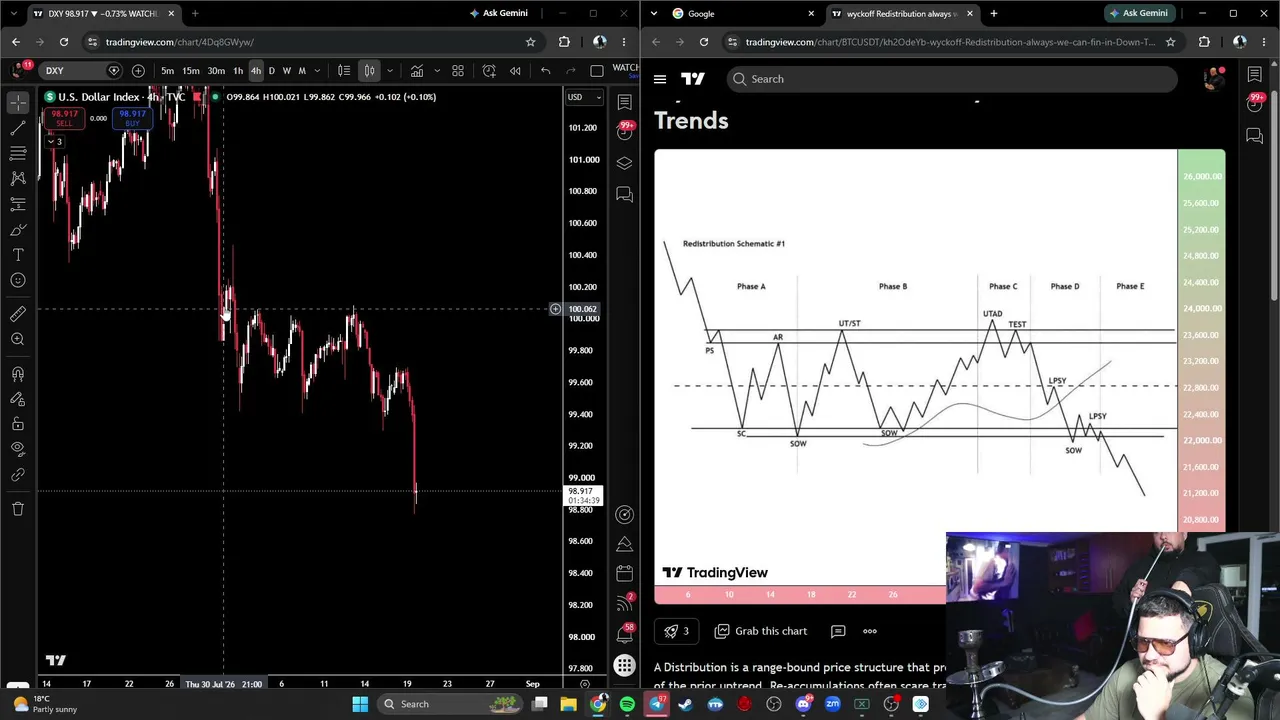Open Telegram from the taskbar
The height and width of the screenshot is (720, 1280).
pos(656,704)
